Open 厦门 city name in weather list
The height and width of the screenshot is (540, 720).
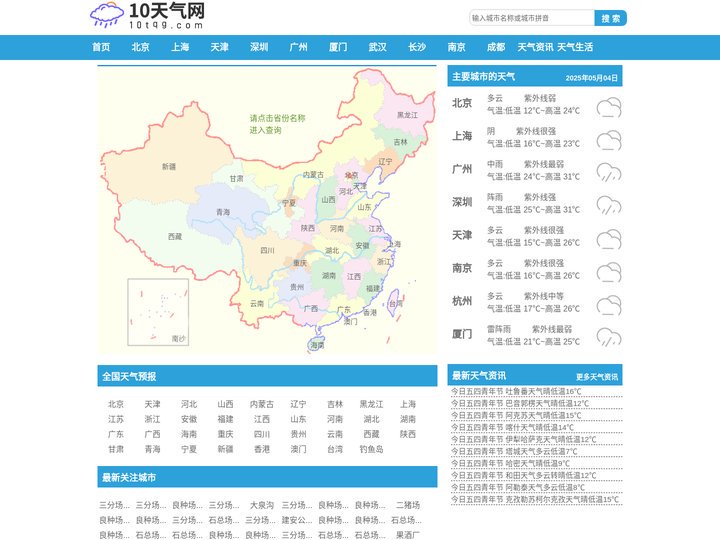[462, 334]
